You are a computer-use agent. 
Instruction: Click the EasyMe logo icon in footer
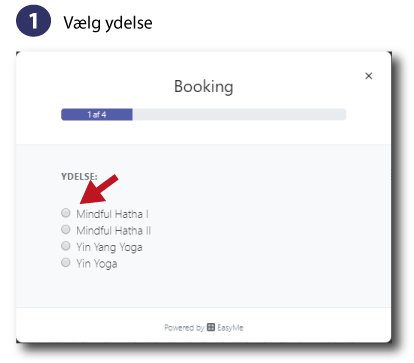211,327
